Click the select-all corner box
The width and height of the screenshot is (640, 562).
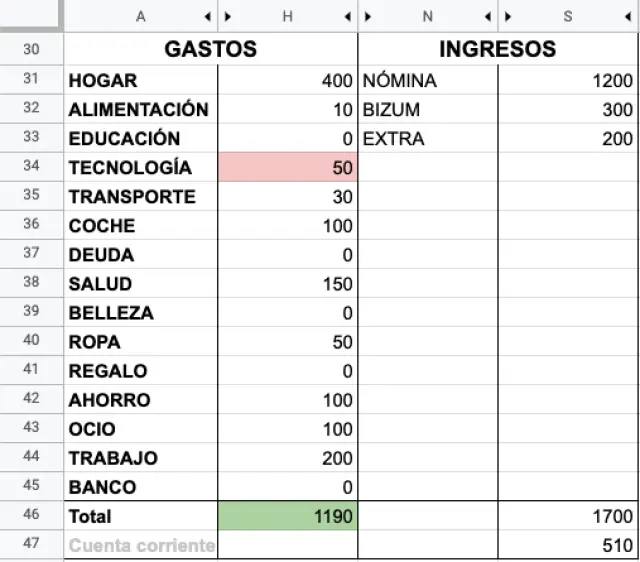(31, 15)
